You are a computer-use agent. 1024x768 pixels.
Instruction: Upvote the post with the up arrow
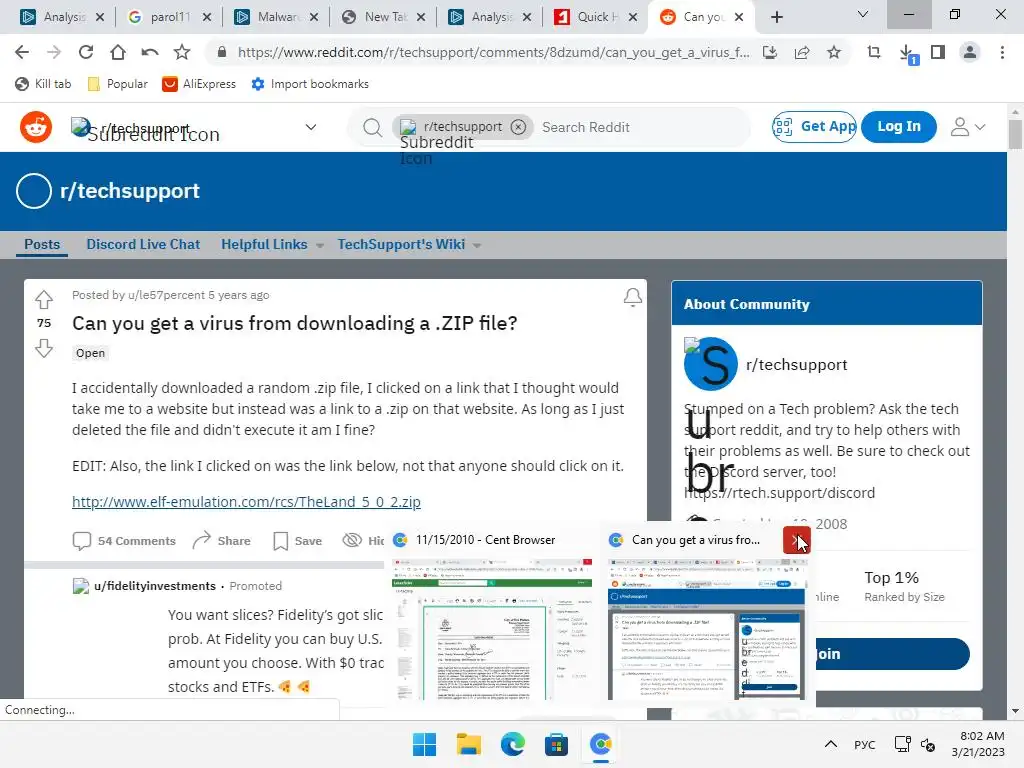(44, 300)
